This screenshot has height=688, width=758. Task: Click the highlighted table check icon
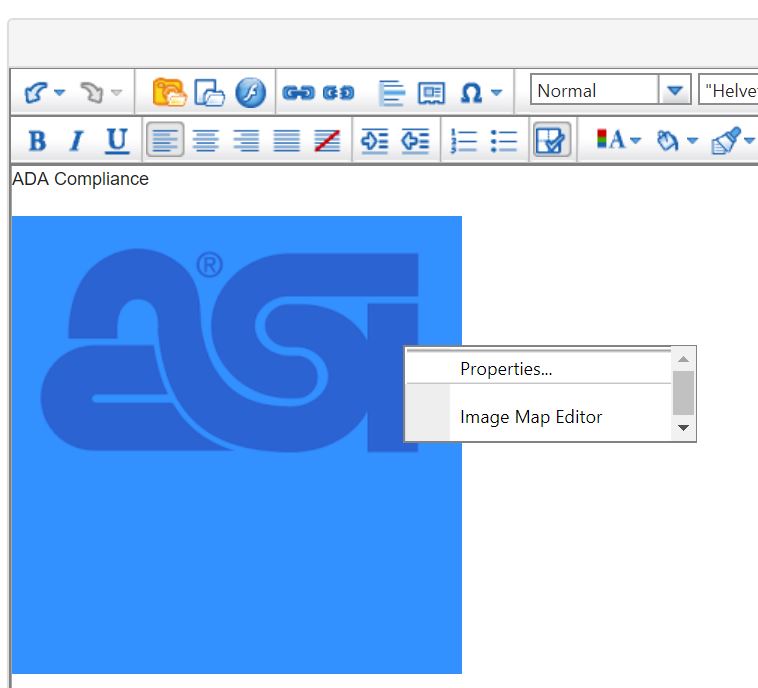tap(552, 140)
